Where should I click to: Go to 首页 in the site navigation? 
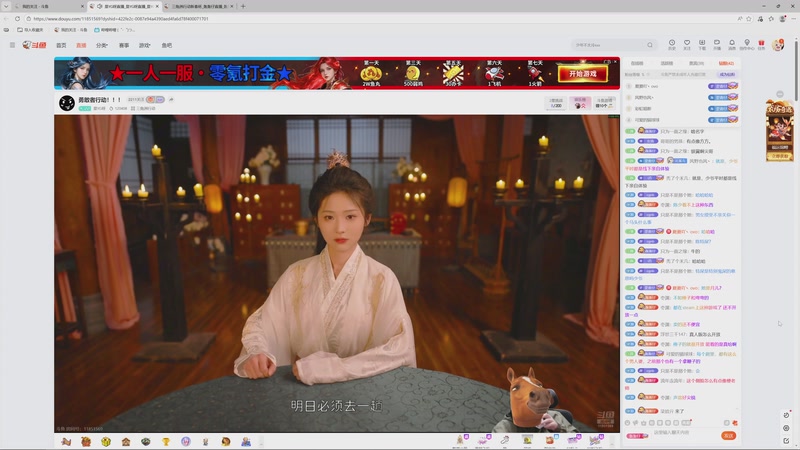61,45
